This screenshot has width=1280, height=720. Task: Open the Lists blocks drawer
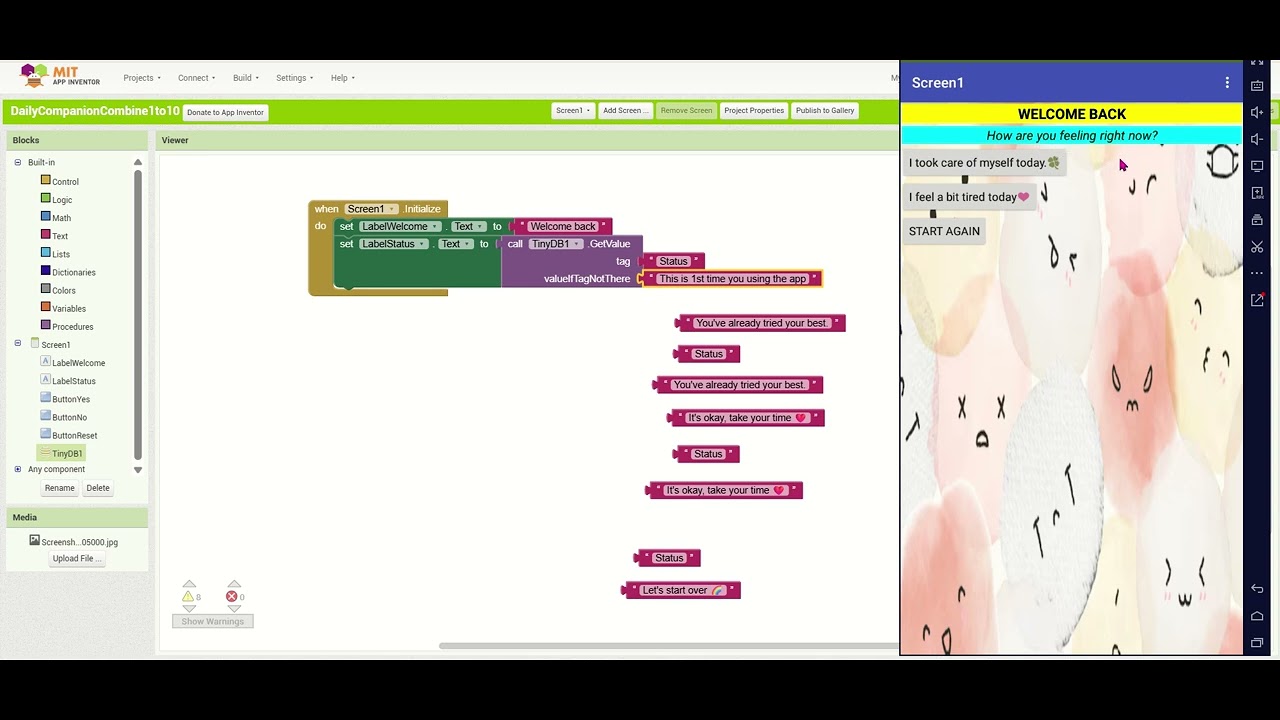coord(54,254)
